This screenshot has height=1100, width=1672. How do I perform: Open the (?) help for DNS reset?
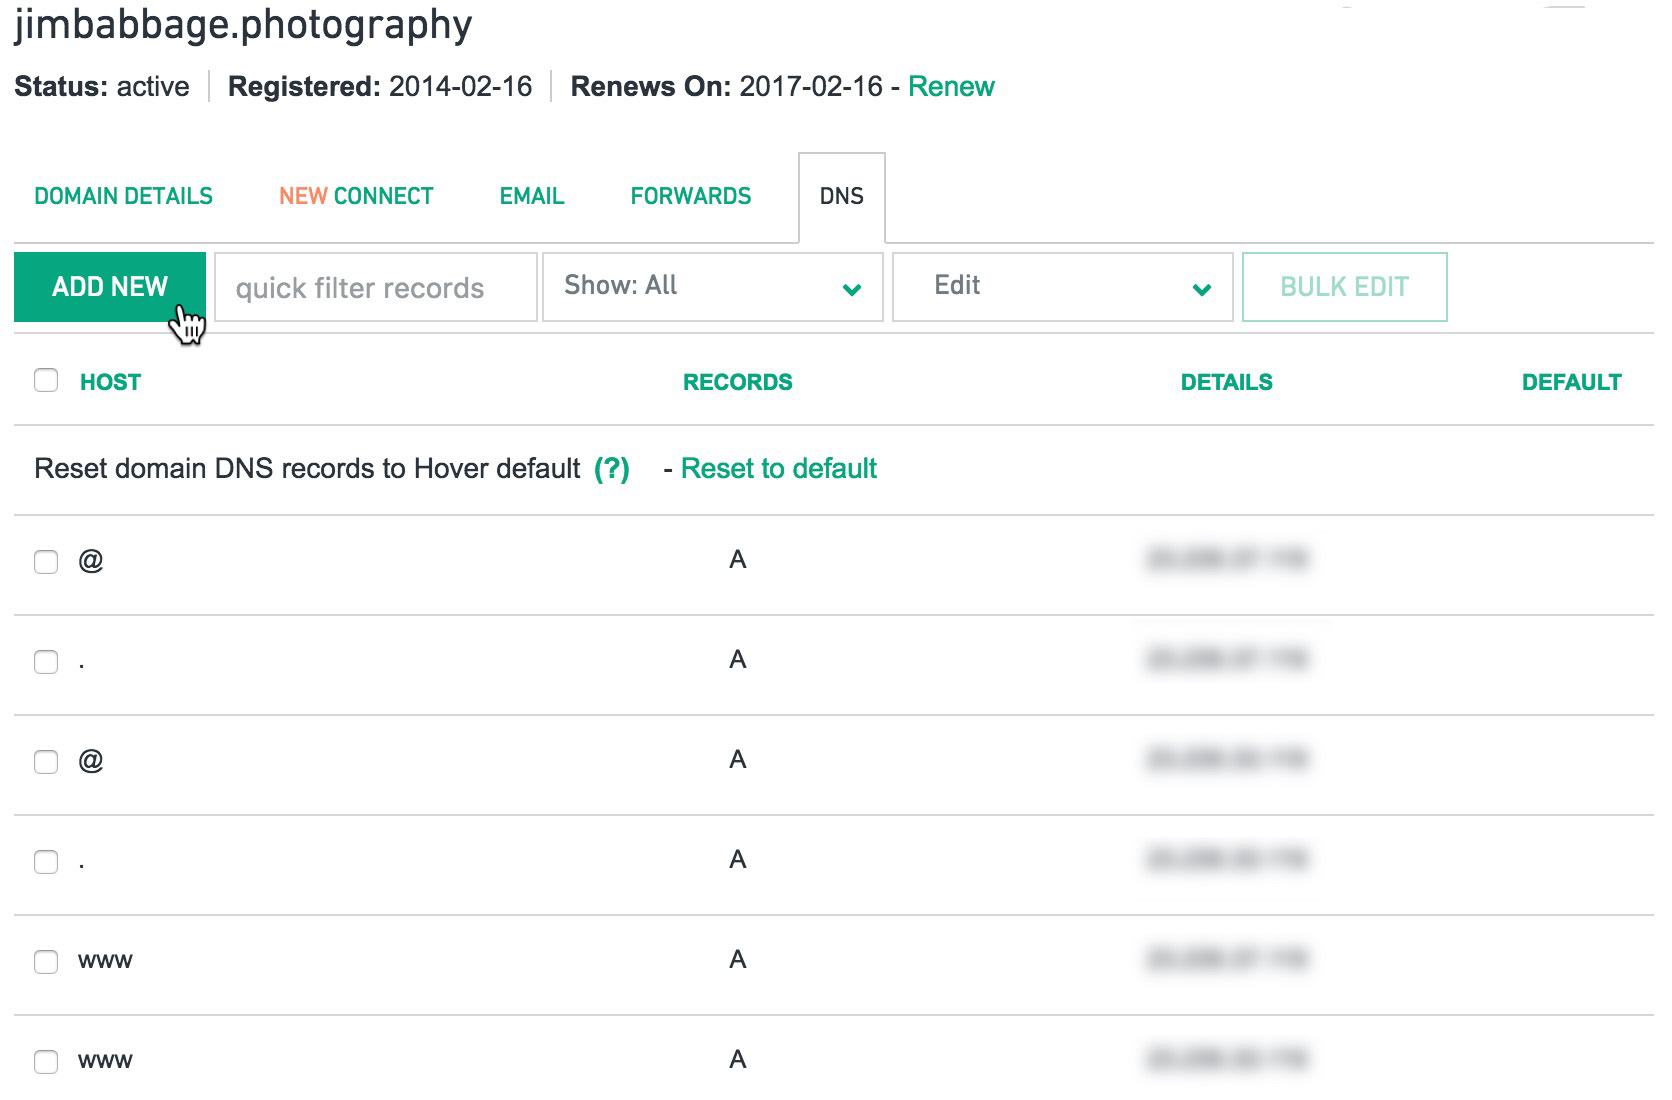(x=612, y=469)
